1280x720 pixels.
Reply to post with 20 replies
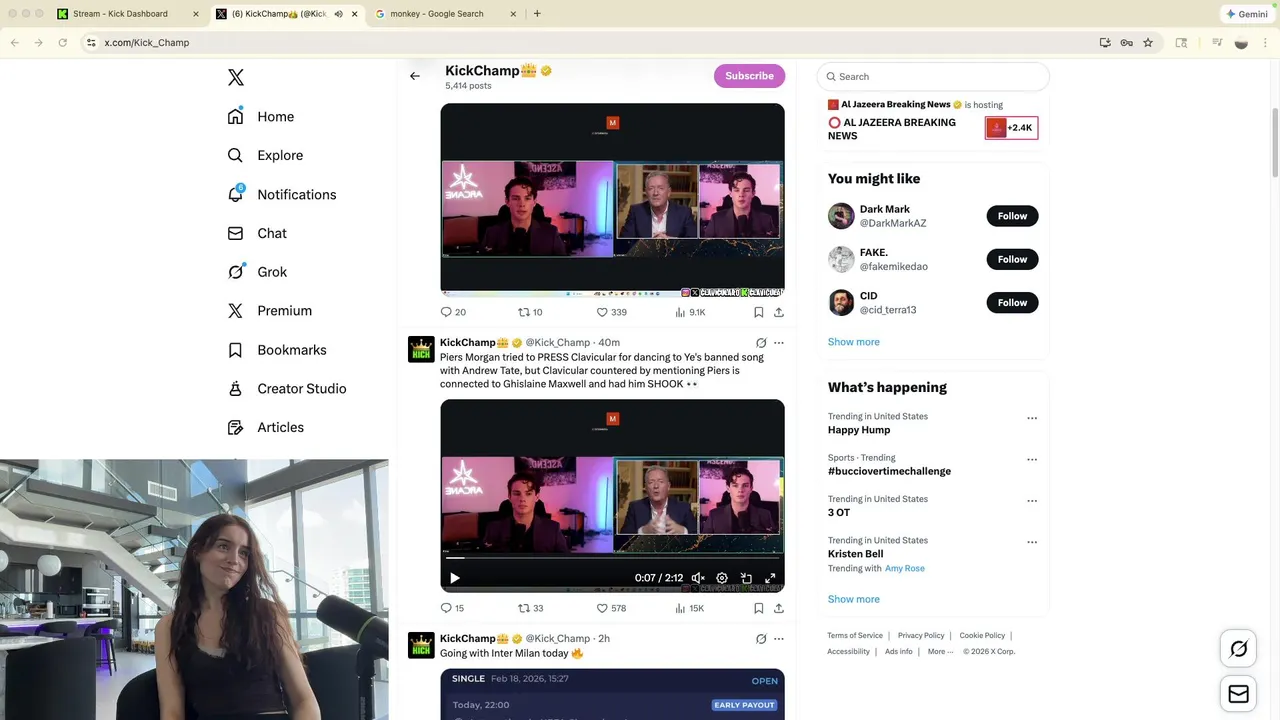[x=453, y=312]
